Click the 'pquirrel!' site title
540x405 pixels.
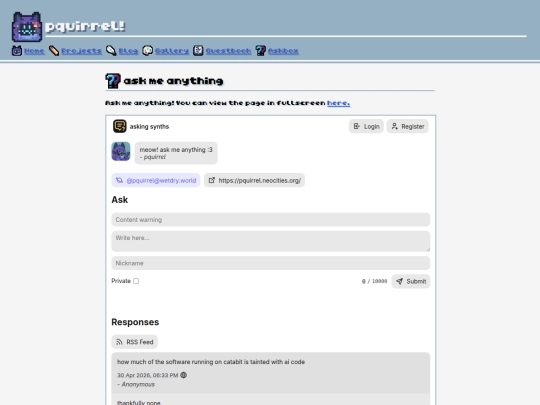click(x=85, y=26)
